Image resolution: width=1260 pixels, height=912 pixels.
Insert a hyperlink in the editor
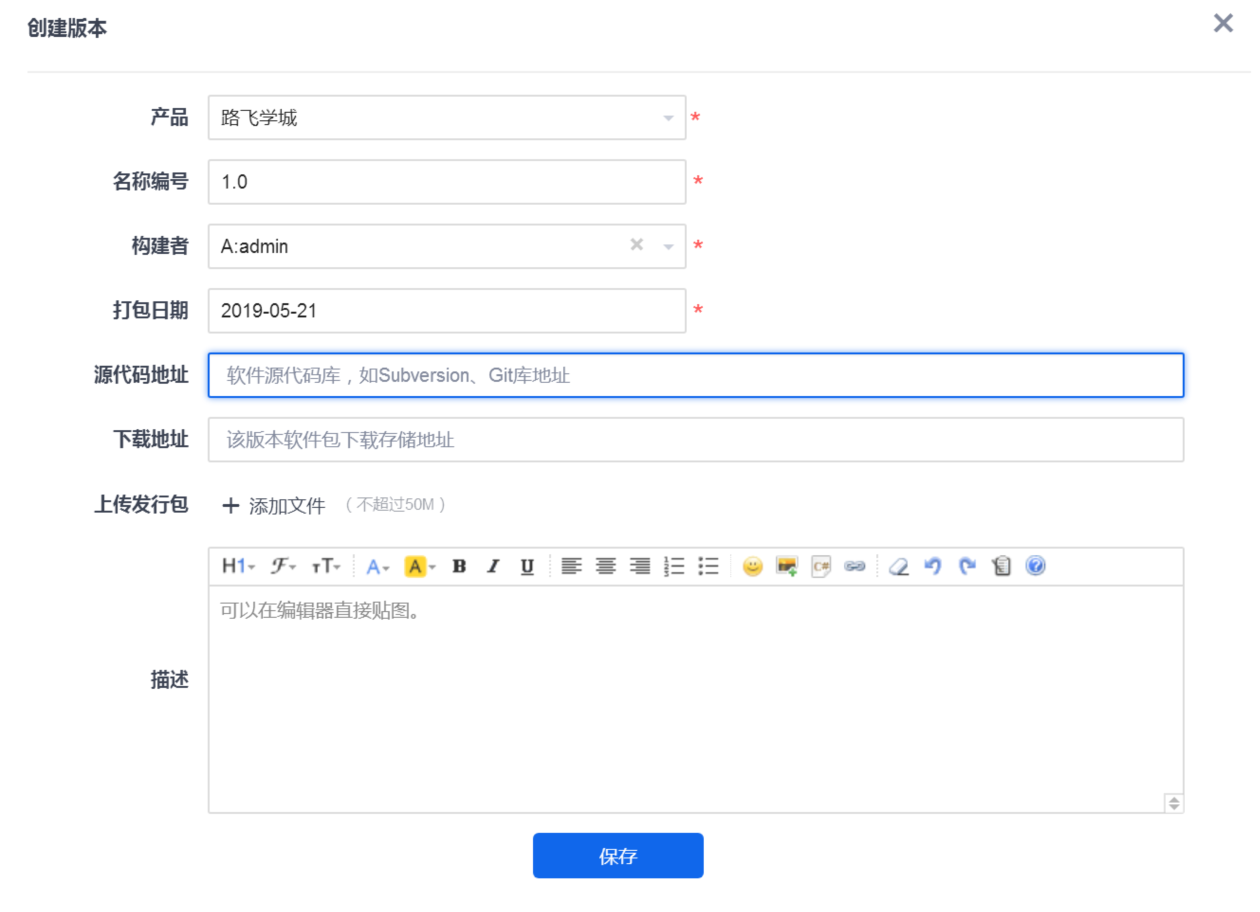(x=854, y=566)
